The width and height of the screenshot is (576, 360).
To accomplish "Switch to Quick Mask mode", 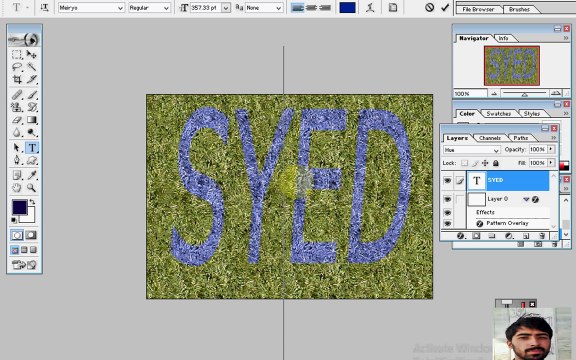I will click(32, 235).
